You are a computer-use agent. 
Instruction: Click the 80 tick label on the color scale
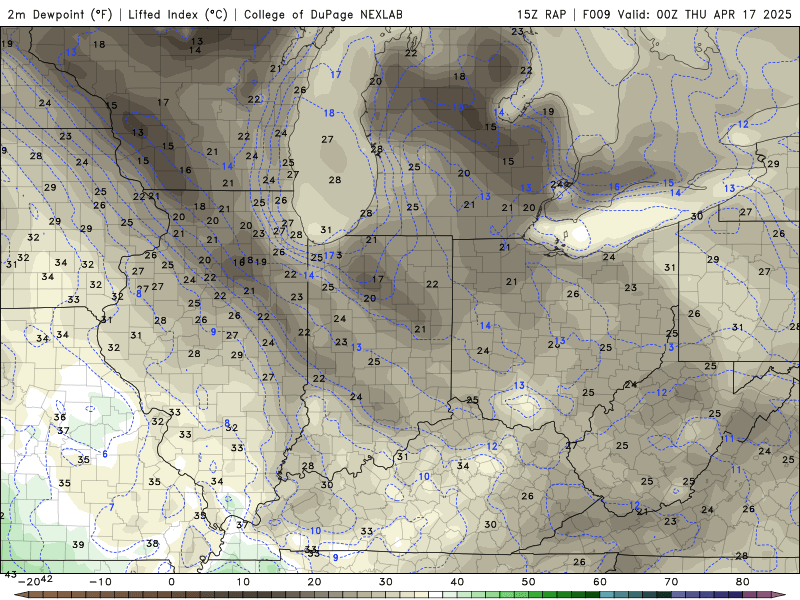pyautogui.click(x=743, y=582)
